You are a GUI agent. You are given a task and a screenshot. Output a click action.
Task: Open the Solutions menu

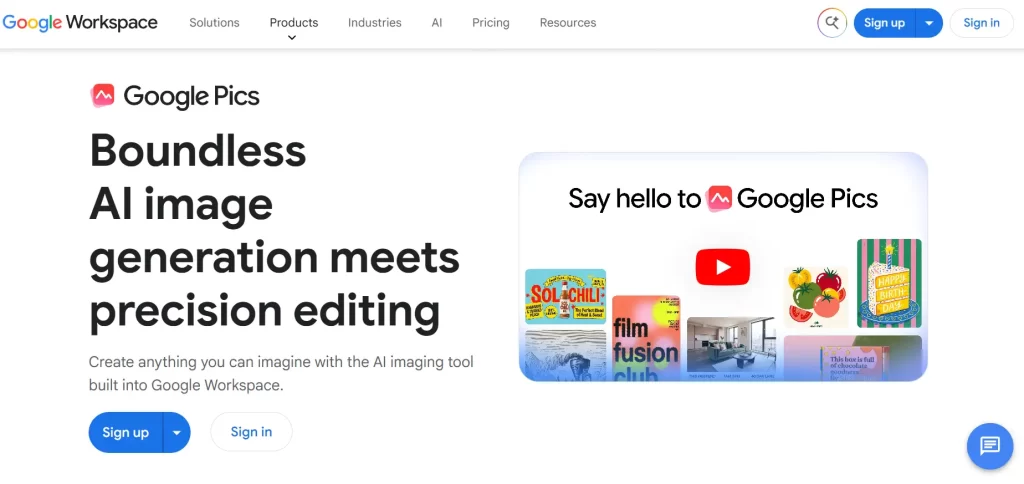coord(214,23)
